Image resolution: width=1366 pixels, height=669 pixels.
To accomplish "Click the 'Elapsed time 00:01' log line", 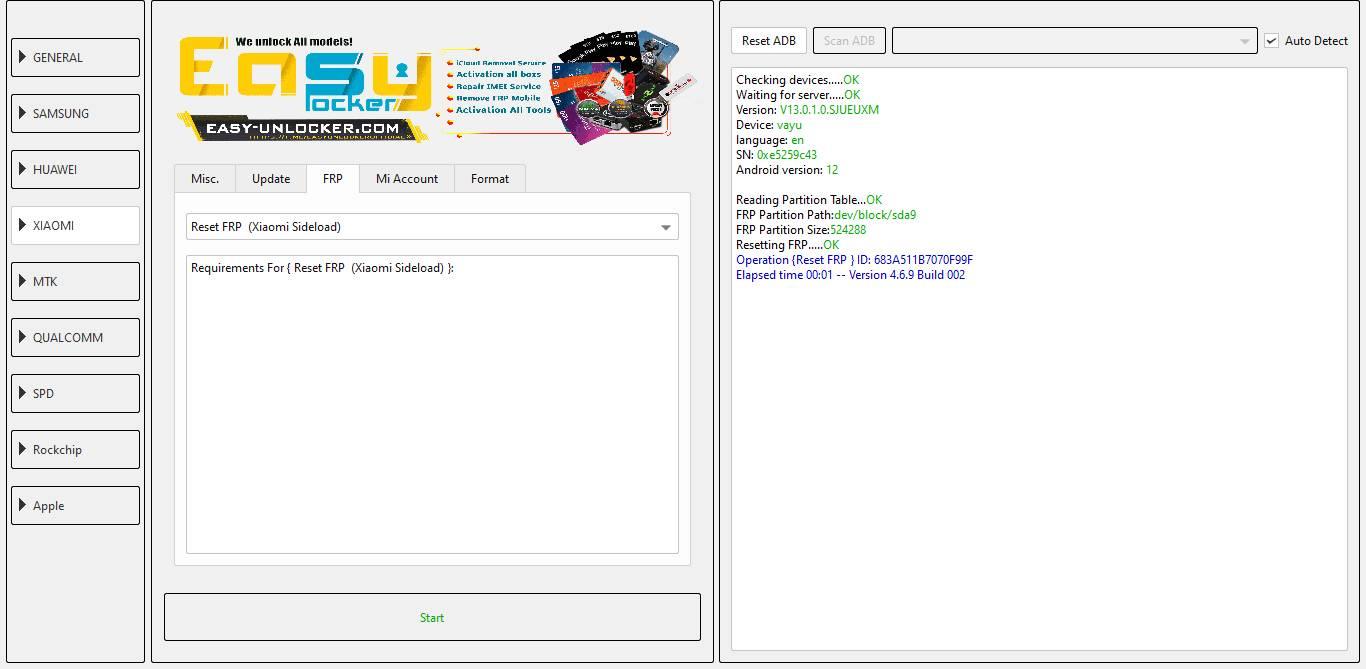I will click(850, 275).
